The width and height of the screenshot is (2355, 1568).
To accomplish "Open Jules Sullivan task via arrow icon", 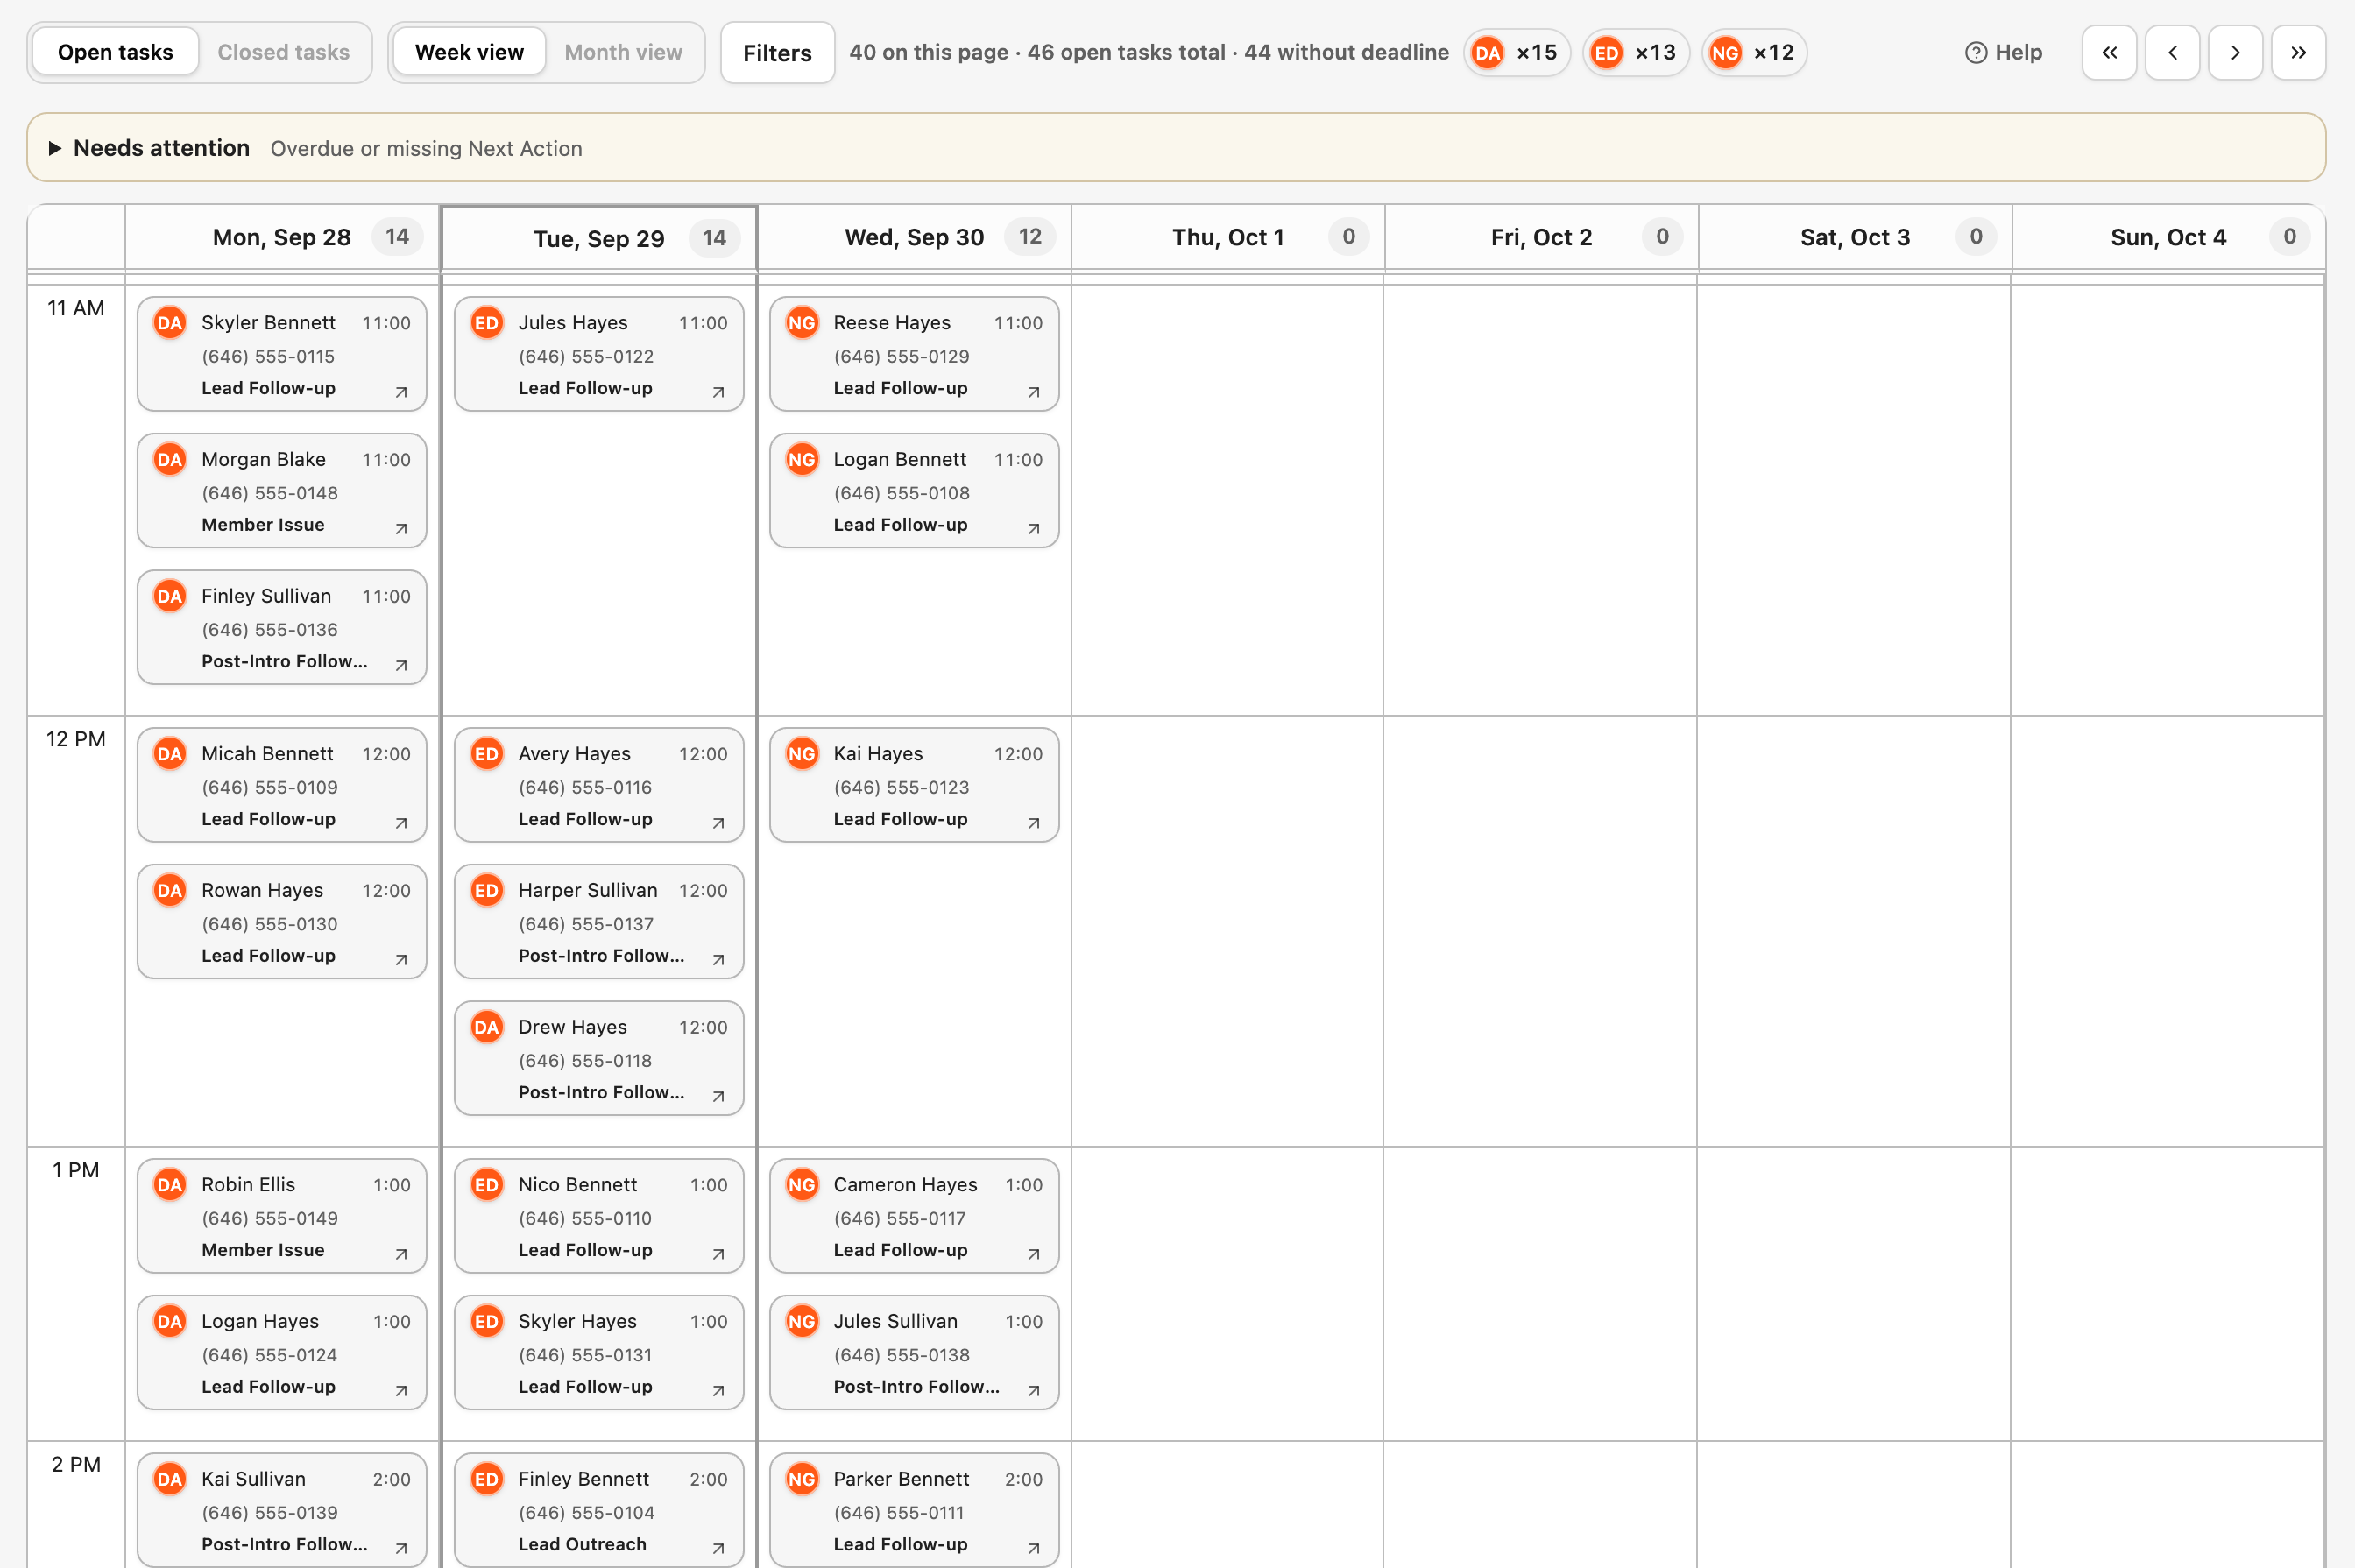I will coord(1034,1391).
